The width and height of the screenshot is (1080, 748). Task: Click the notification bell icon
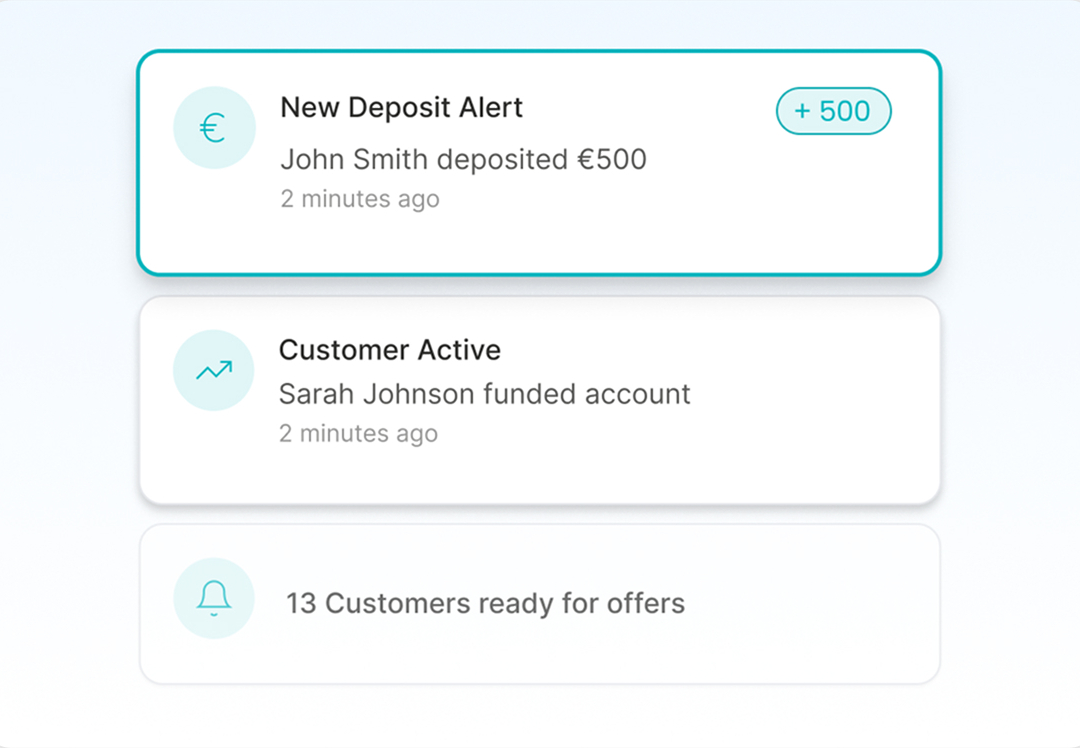(213, 598)
